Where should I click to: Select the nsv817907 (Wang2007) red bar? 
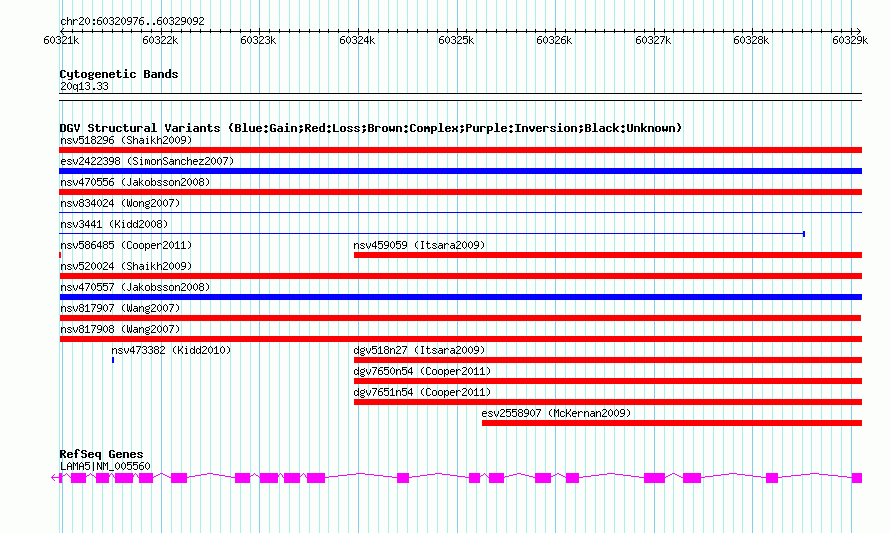pyautogui.click(x=460, y=318)
